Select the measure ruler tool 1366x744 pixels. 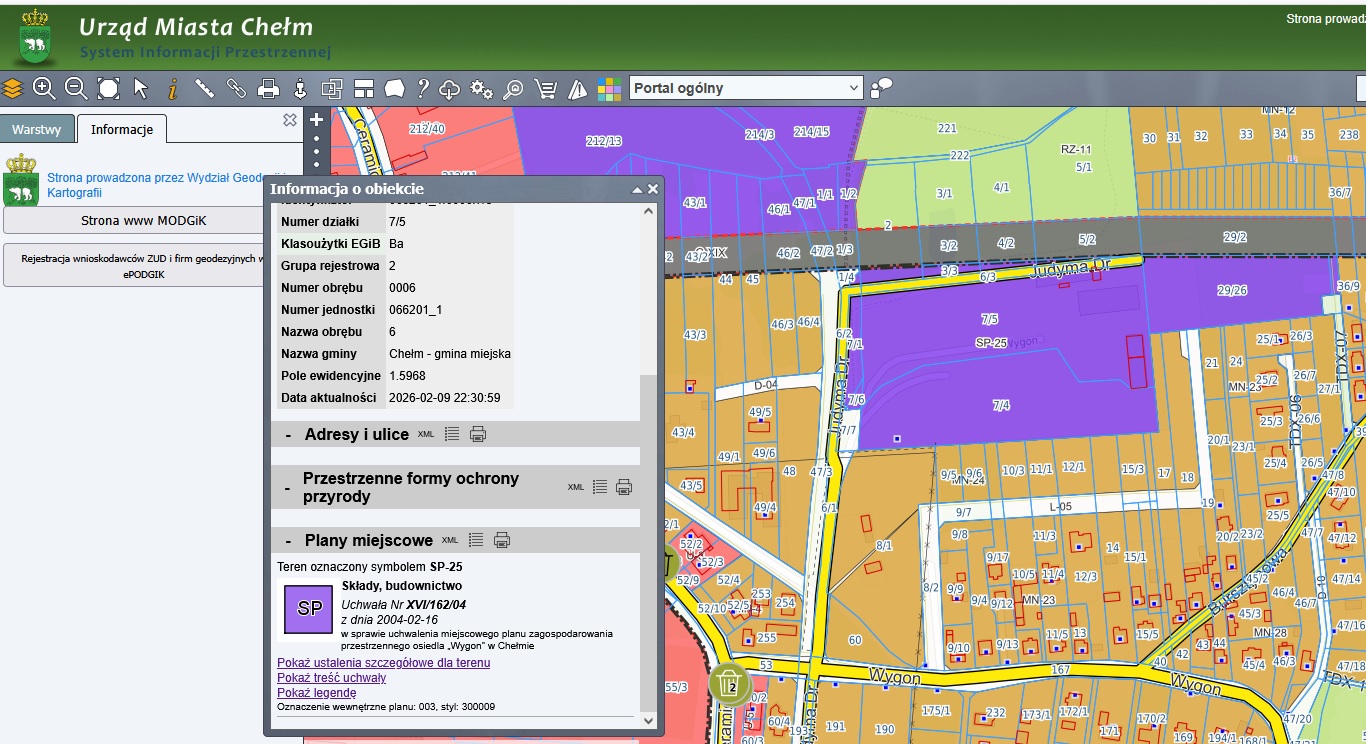[204, 88]
